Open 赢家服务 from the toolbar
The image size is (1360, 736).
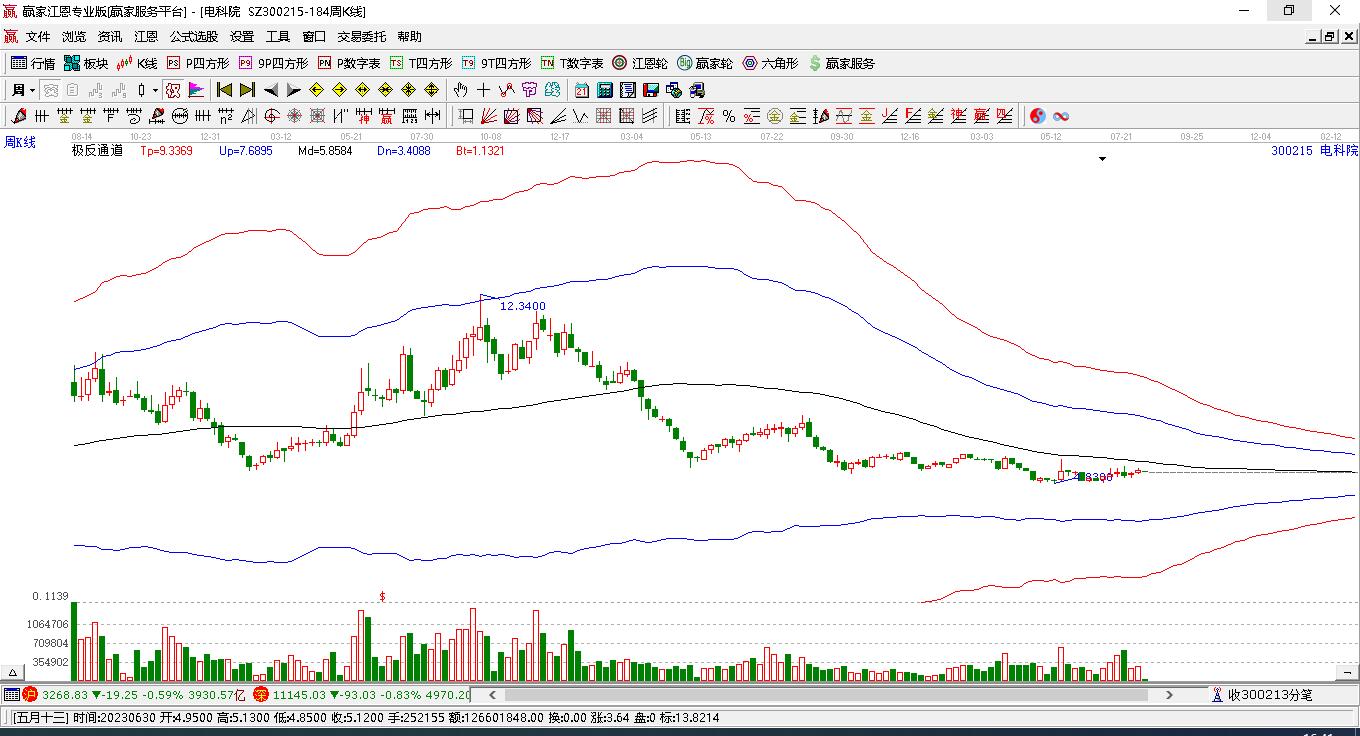pyautogui.click(x=841, y=63)
